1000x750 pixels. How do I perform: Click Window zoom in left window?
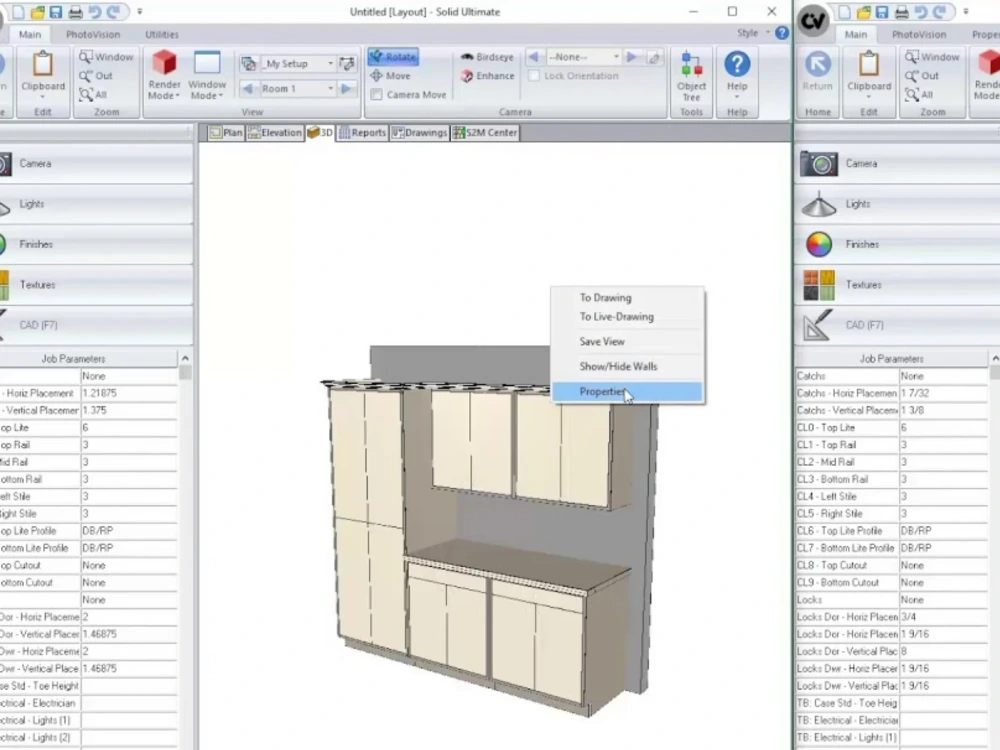pos(106,57)
